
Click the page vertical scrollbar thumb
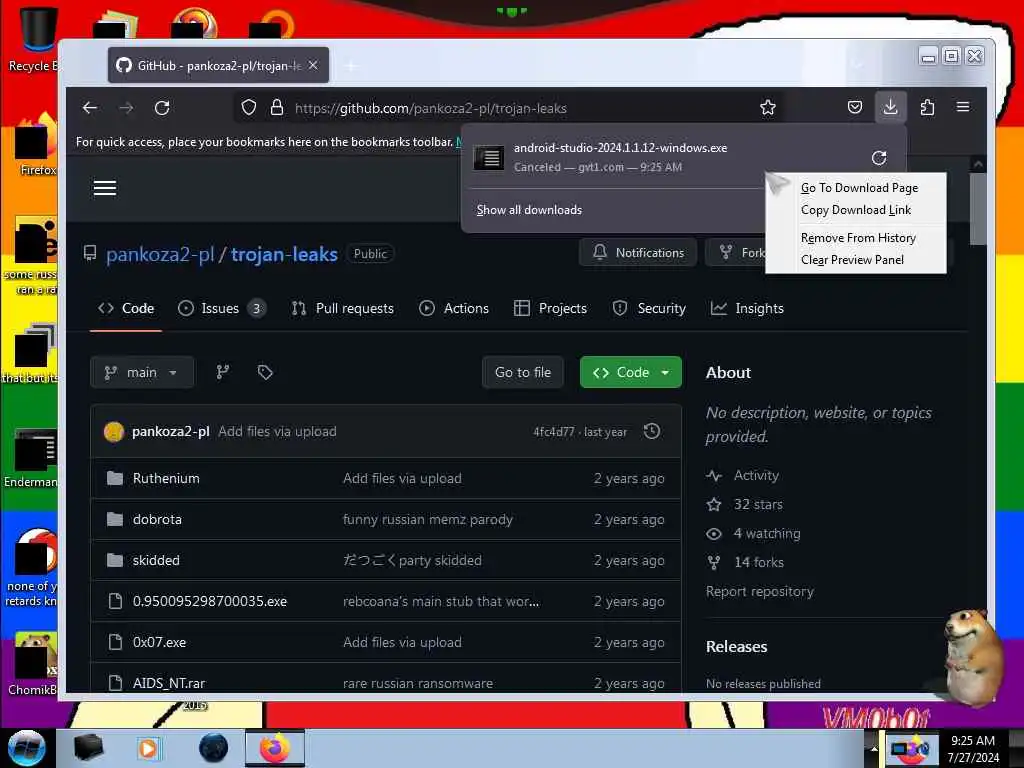tap(978, 209)
